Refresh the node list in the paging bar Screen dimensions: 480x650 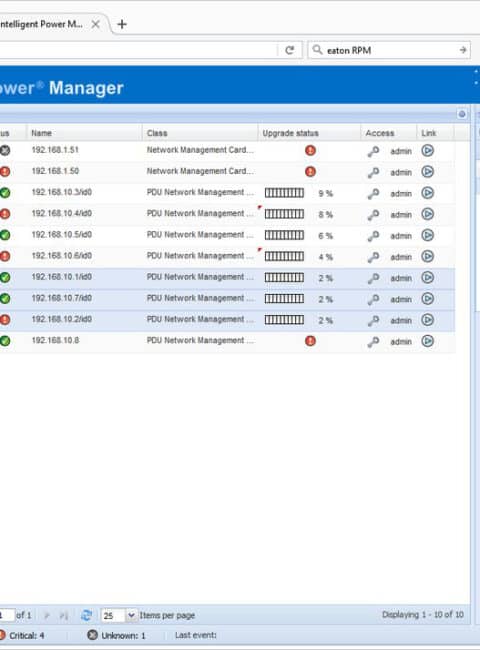pos(86,615)
